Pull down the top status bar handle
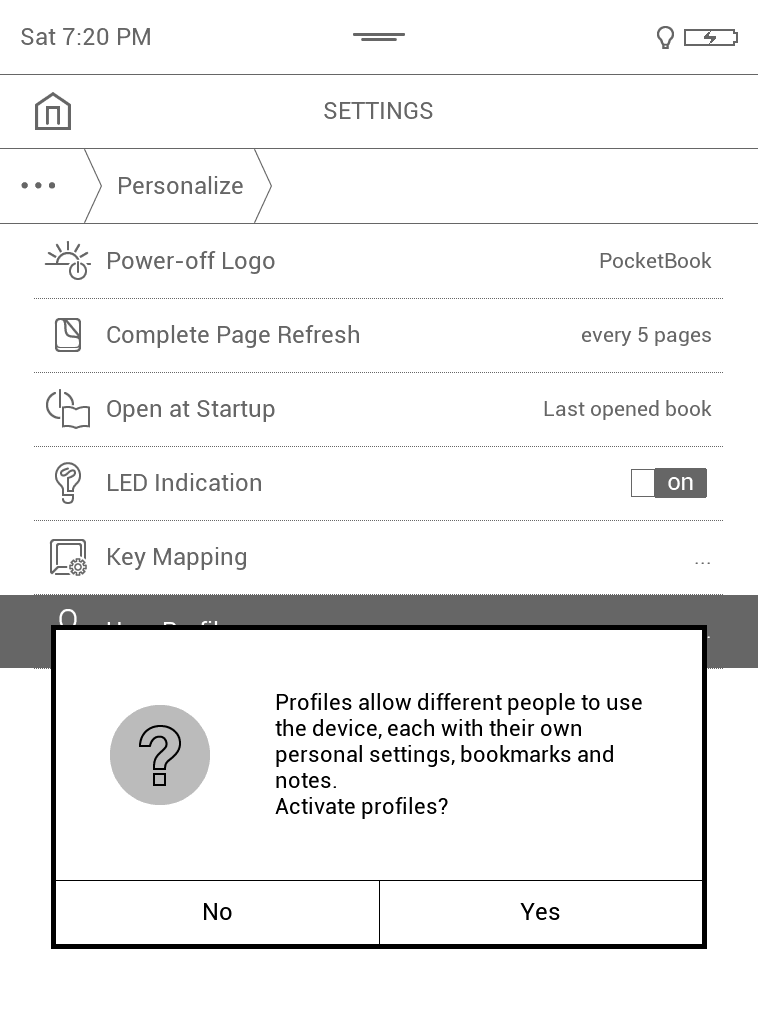The height and width of the screenshot is (1024, 758). [x=379, y=37]
